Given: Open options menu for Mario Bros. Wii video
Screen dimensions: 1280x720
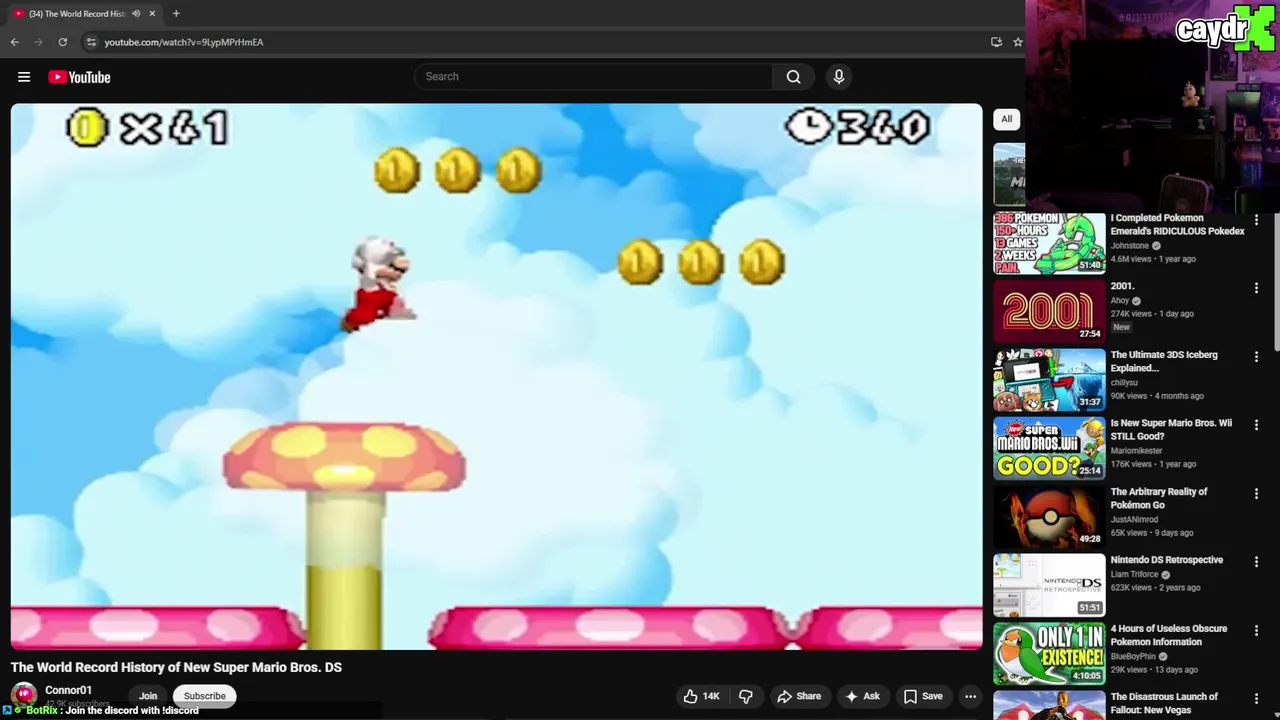Looking at the screenshot, I should [x=1256, y=425].
